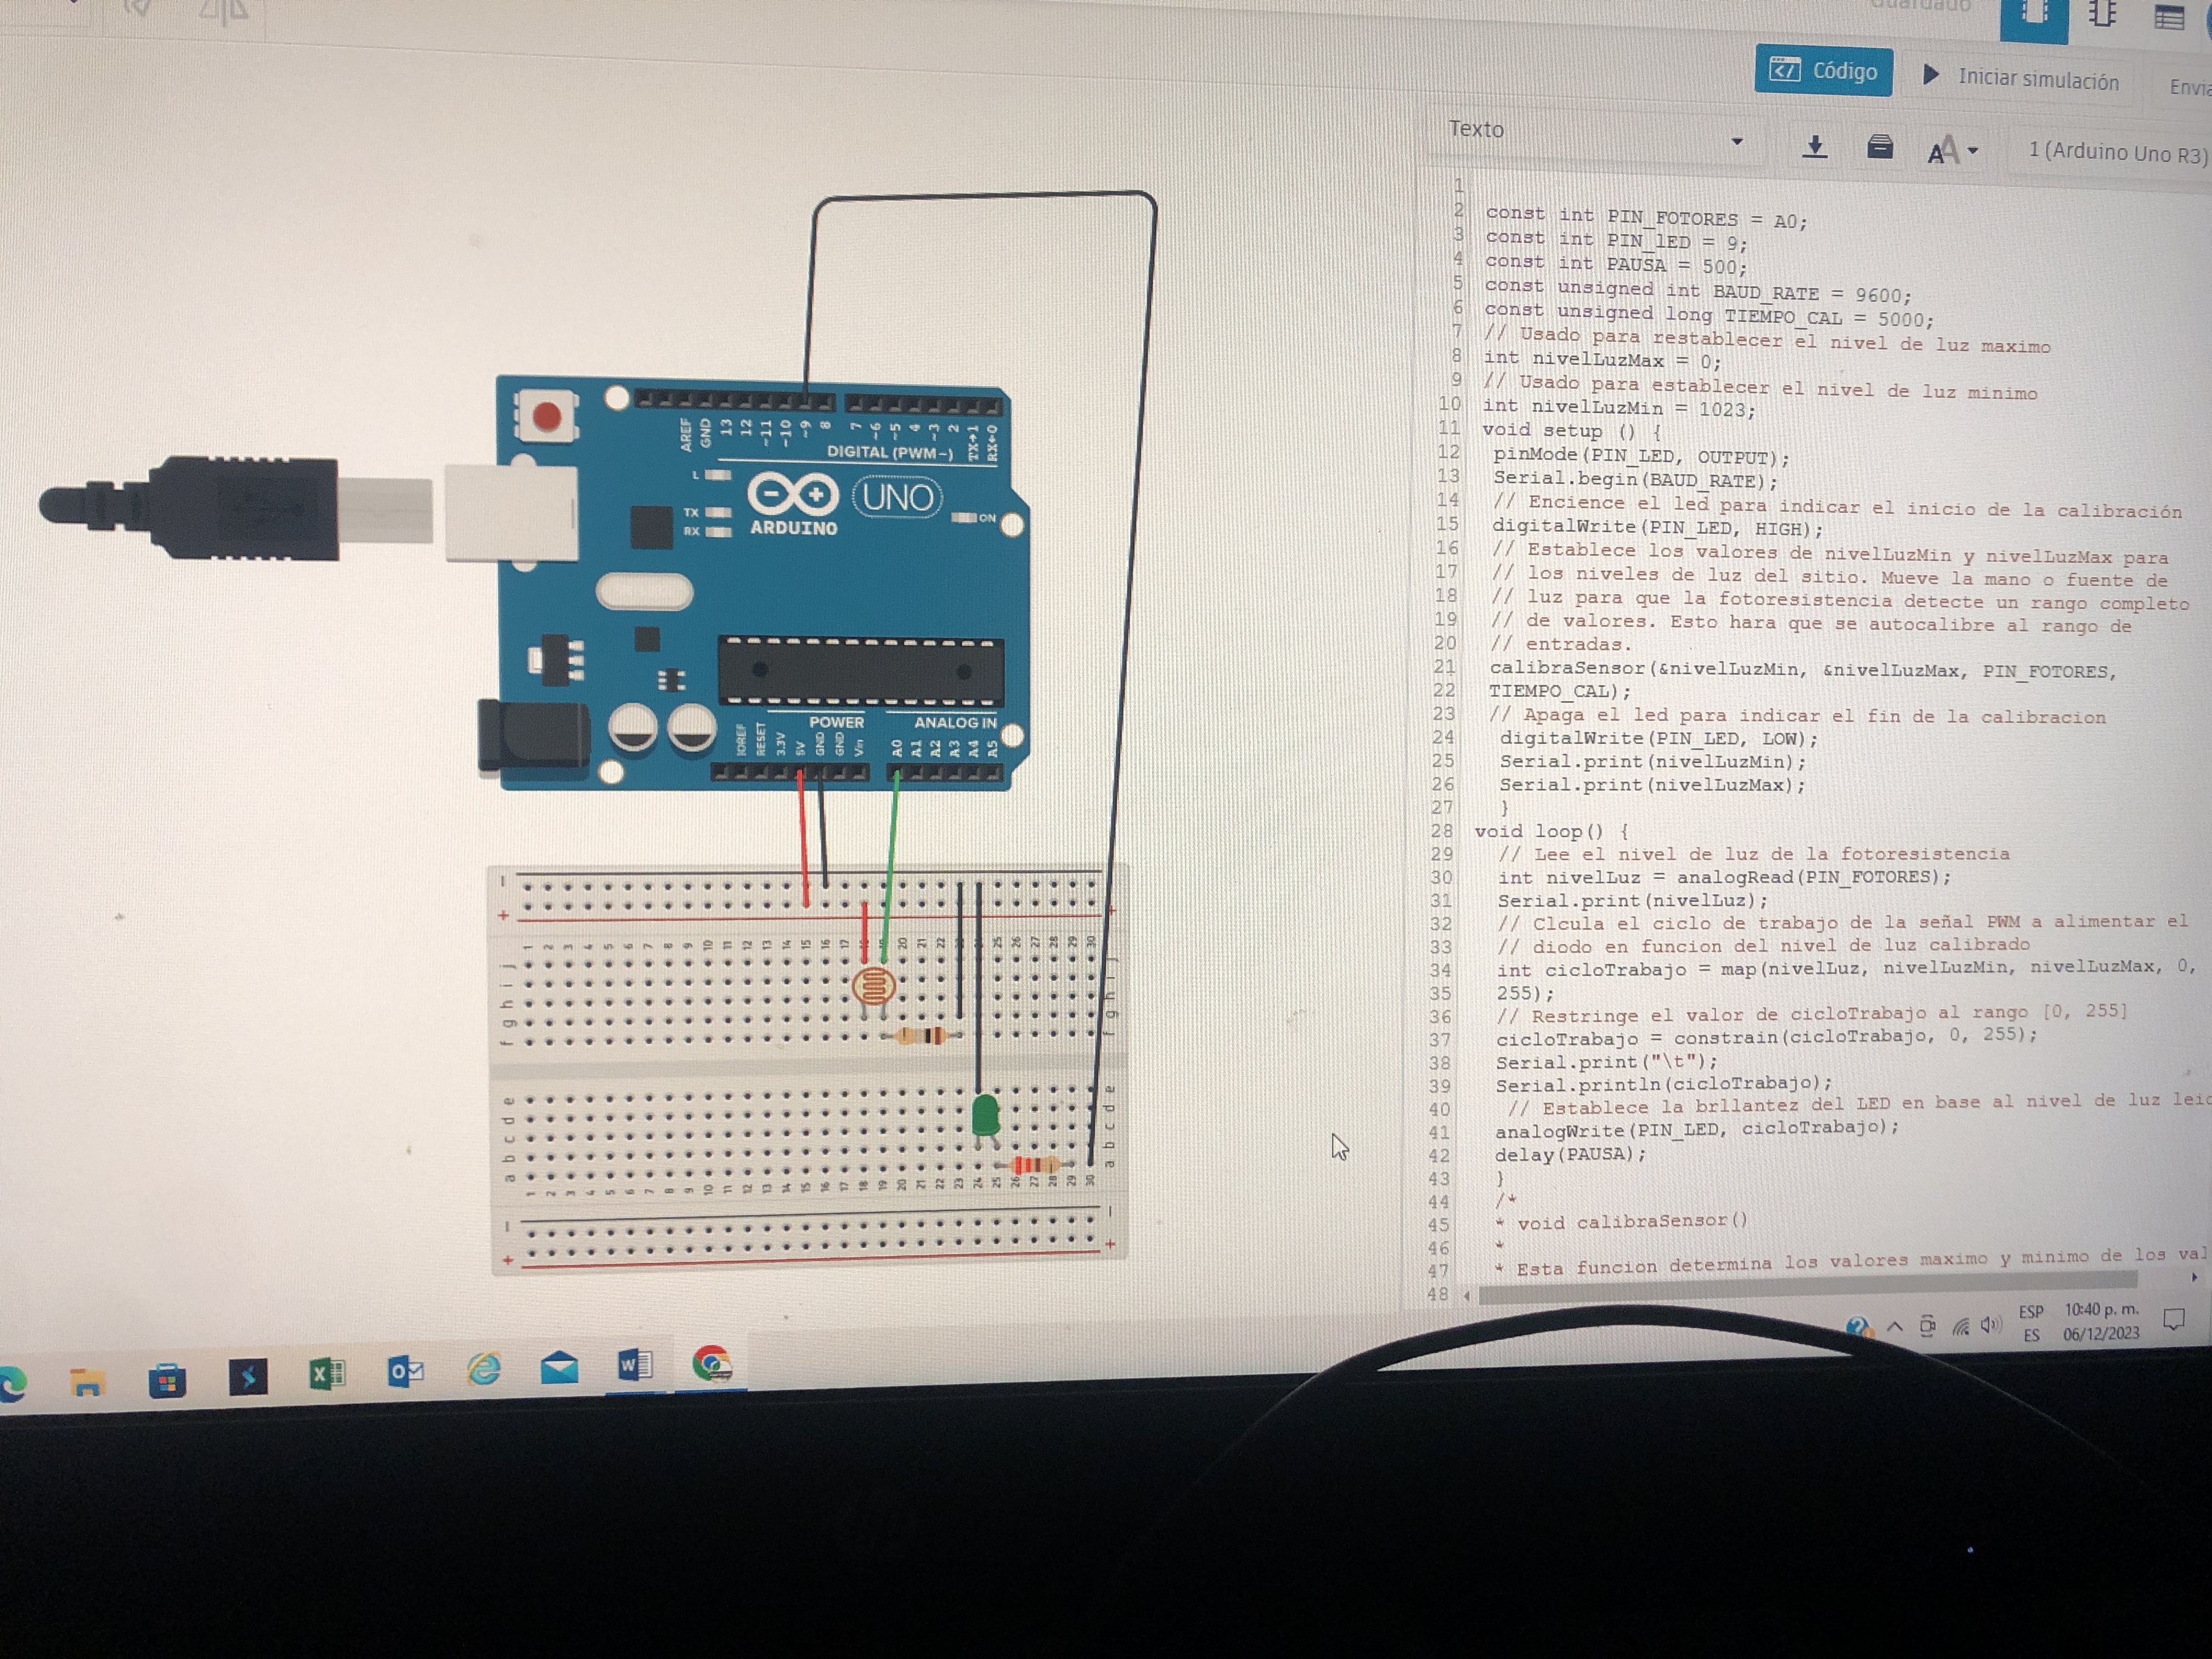Click the download code icon
Image resolution: width=2212 pixels, height=1659 pixels.
pyautogui.click(x=1814, y=148)
